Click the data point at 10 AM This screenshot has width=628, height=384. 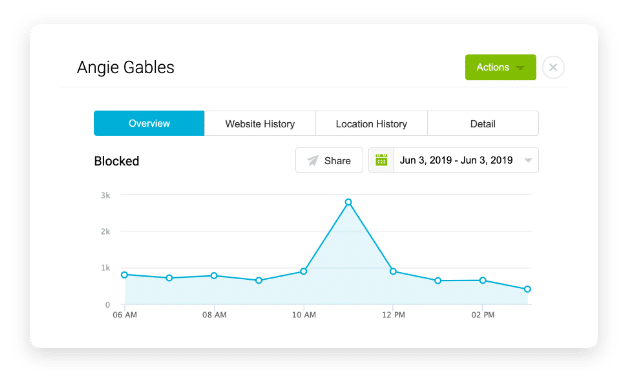[304, 271]
